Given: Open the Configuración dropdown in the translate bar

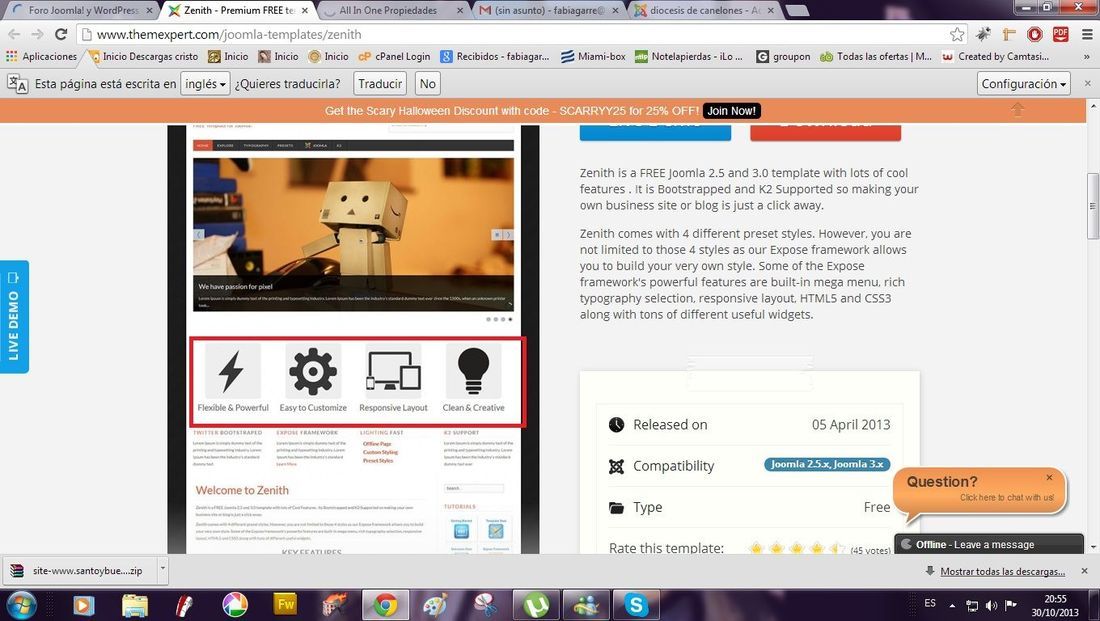Looking at the screenshot, I should click(x=1024, y=84).
